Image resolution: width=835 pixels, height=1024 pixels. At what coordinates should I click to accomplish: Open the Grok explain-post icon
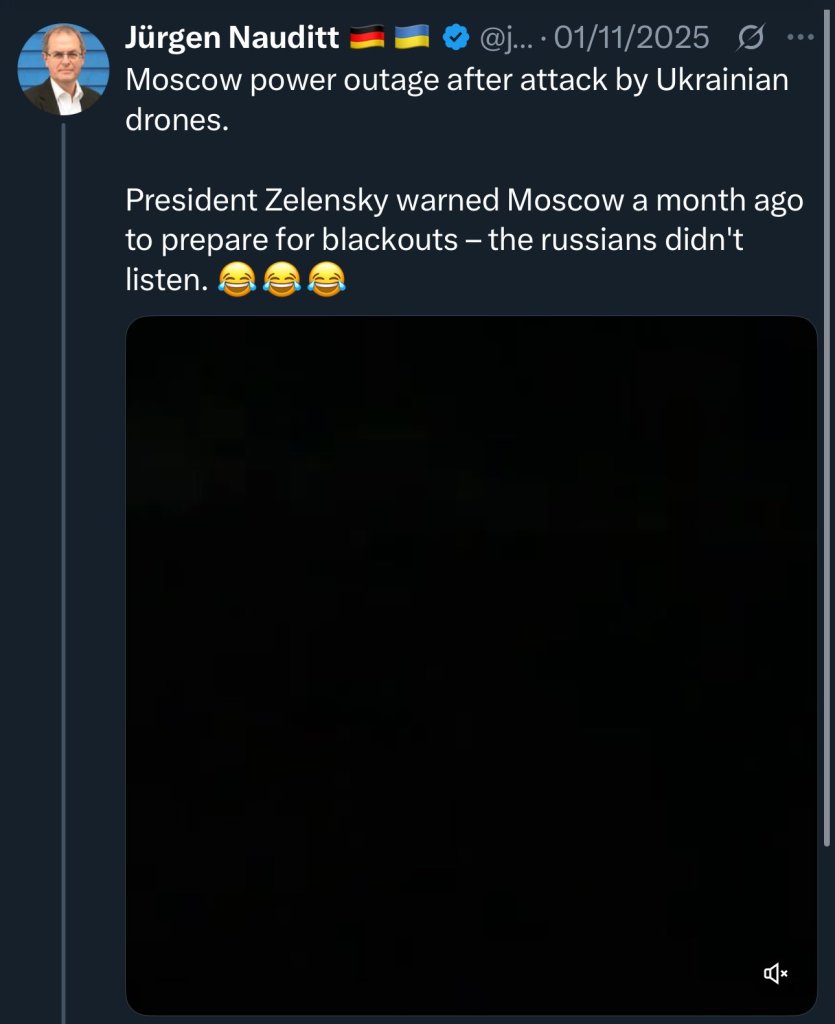tap(750, 38)
